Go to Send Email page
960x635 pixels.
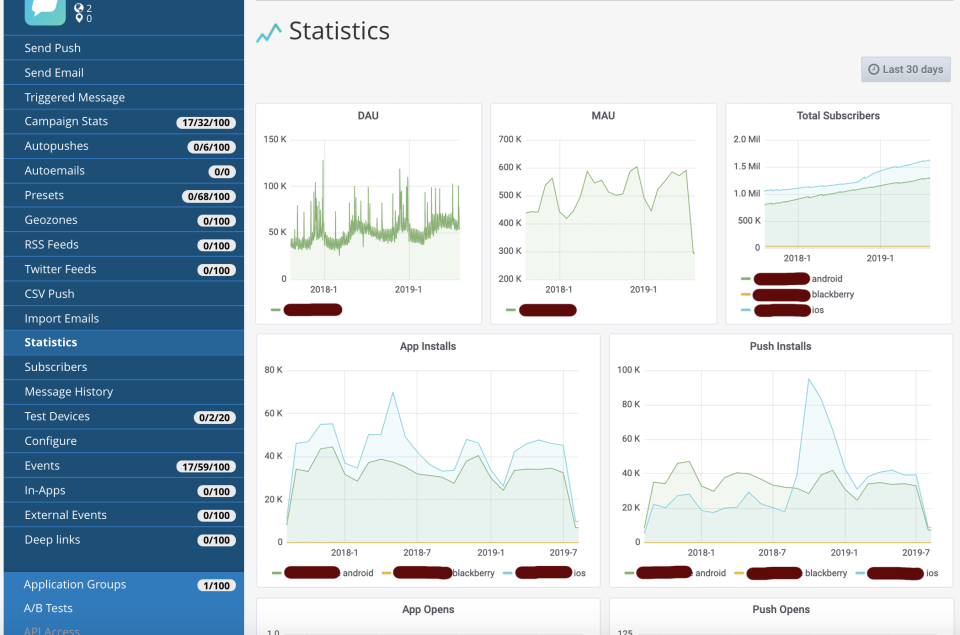click(x=54, y=73)
